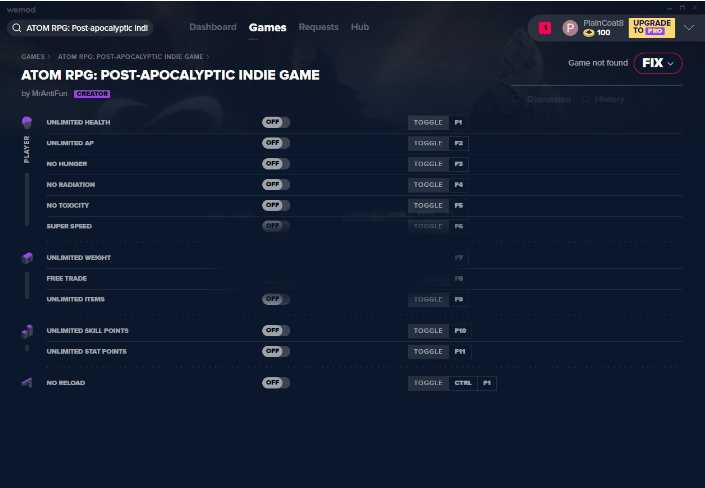Click chevron after ATOM RPG breadcrumb
Viewport: 705px width, 488px height.
[208, 57]
